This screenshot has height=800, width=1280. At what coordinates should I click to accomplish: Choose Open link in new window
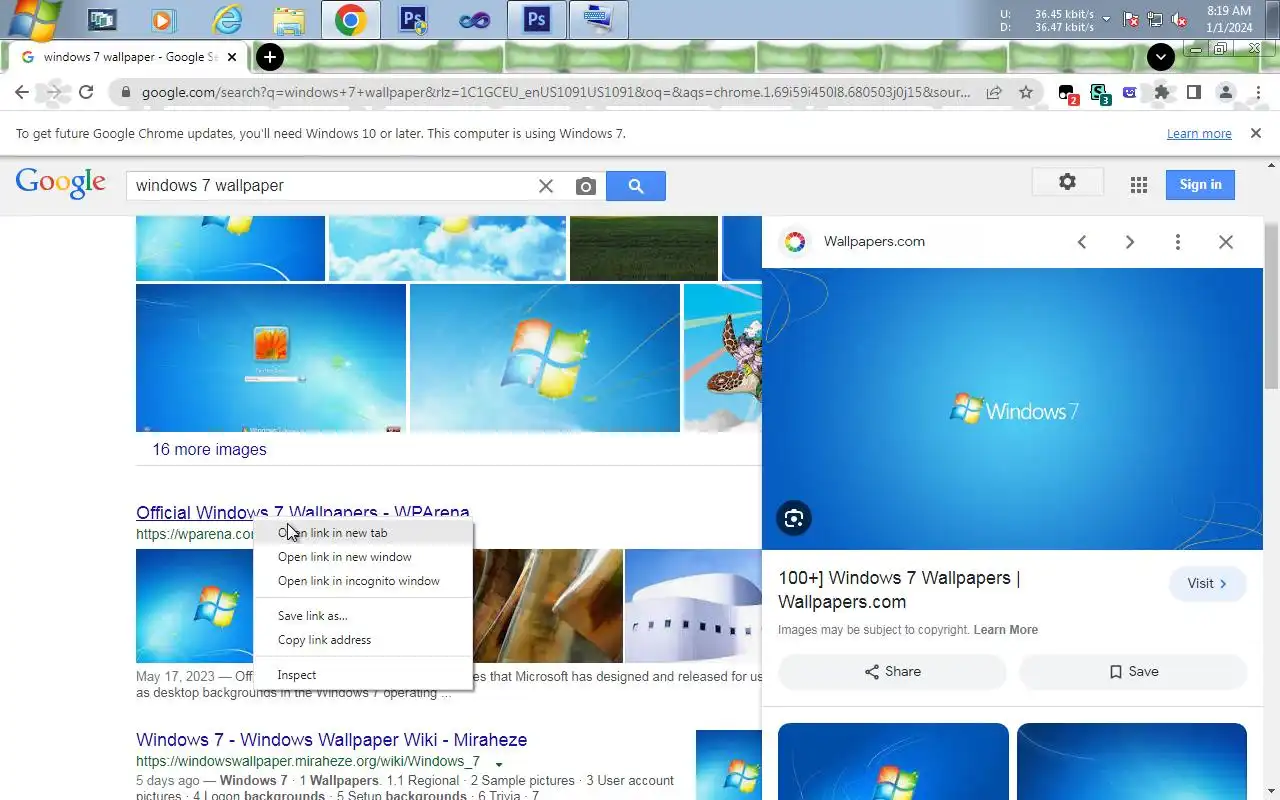(363, 557)
